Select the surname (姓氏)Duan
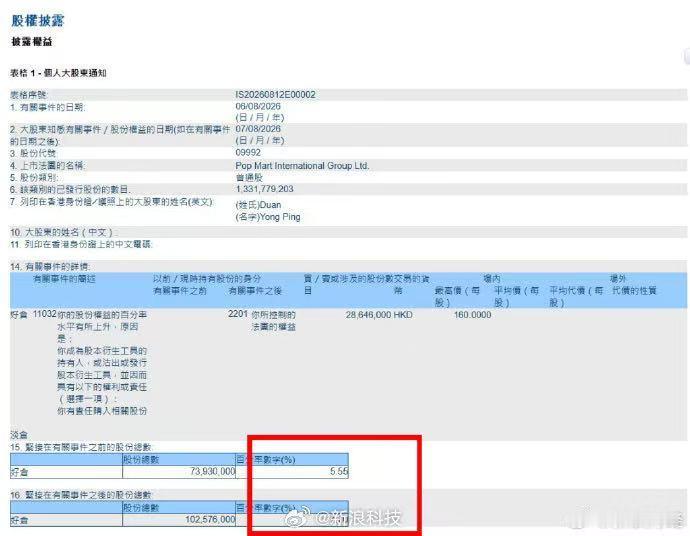 (258, 205)
